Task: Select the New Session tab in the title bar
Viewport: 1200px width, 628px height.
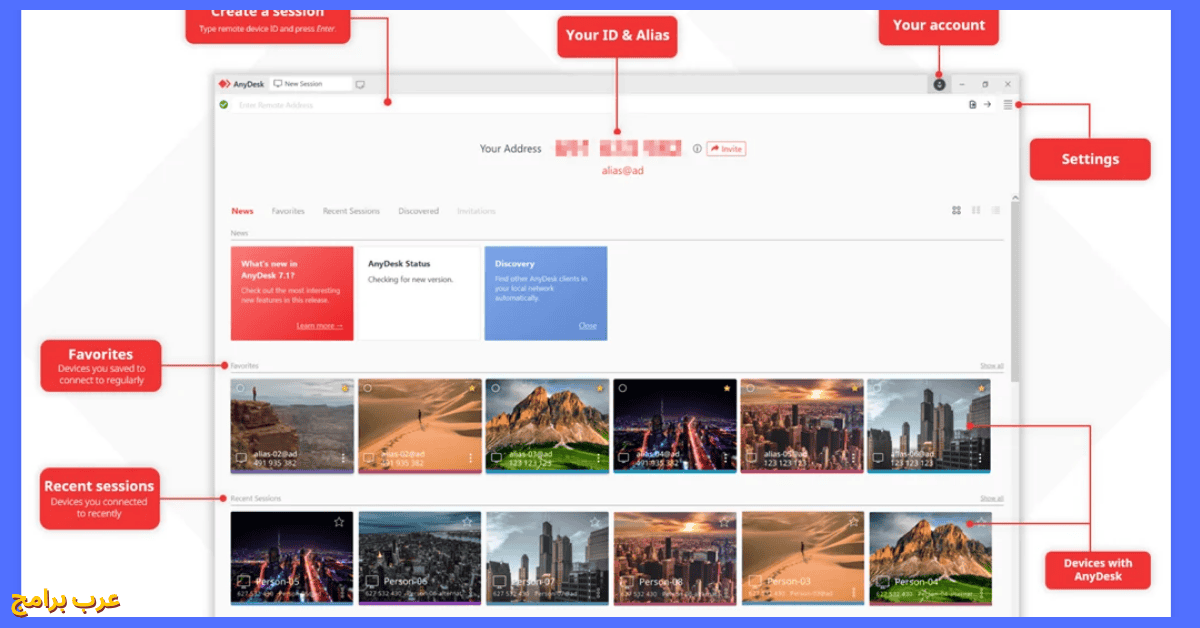Action: pos(311,84)
